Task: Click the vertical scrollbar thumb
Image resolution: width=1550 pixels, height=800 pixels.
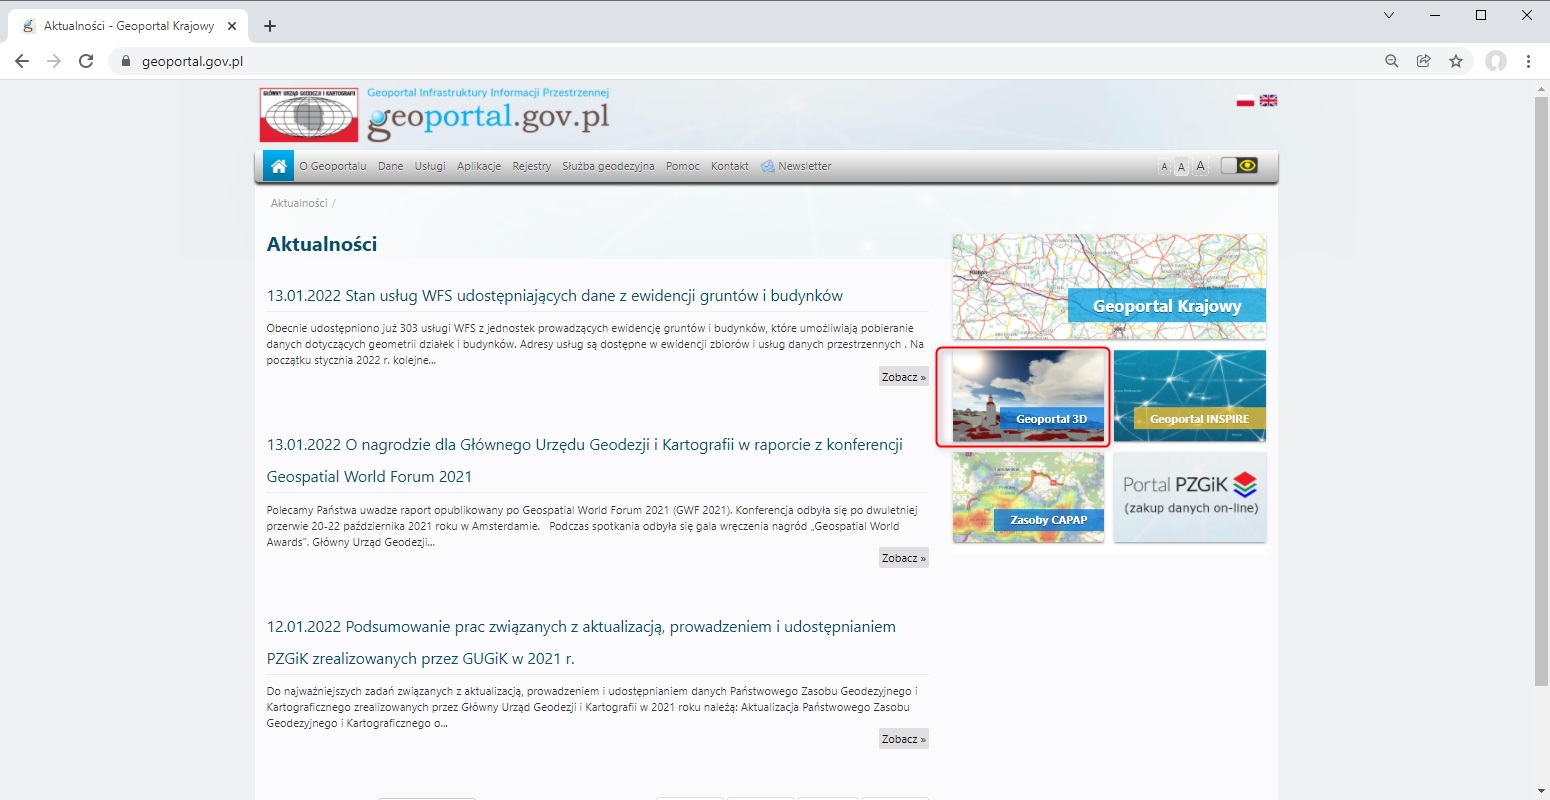Action: tap(1541, 392)
